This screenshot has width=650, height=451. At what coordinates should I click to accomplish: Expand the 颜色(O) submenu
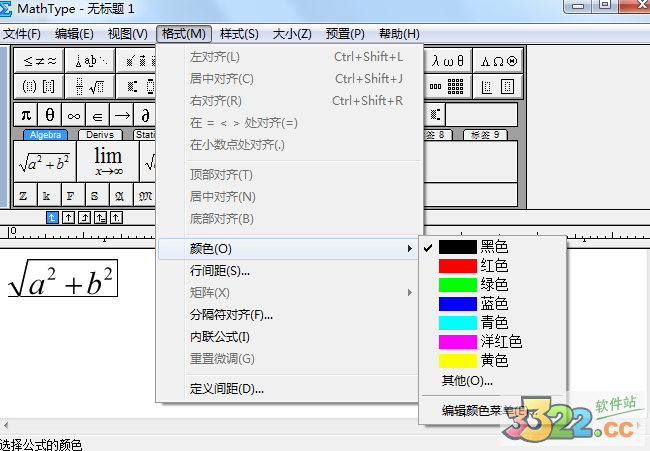tap(288, 249)
